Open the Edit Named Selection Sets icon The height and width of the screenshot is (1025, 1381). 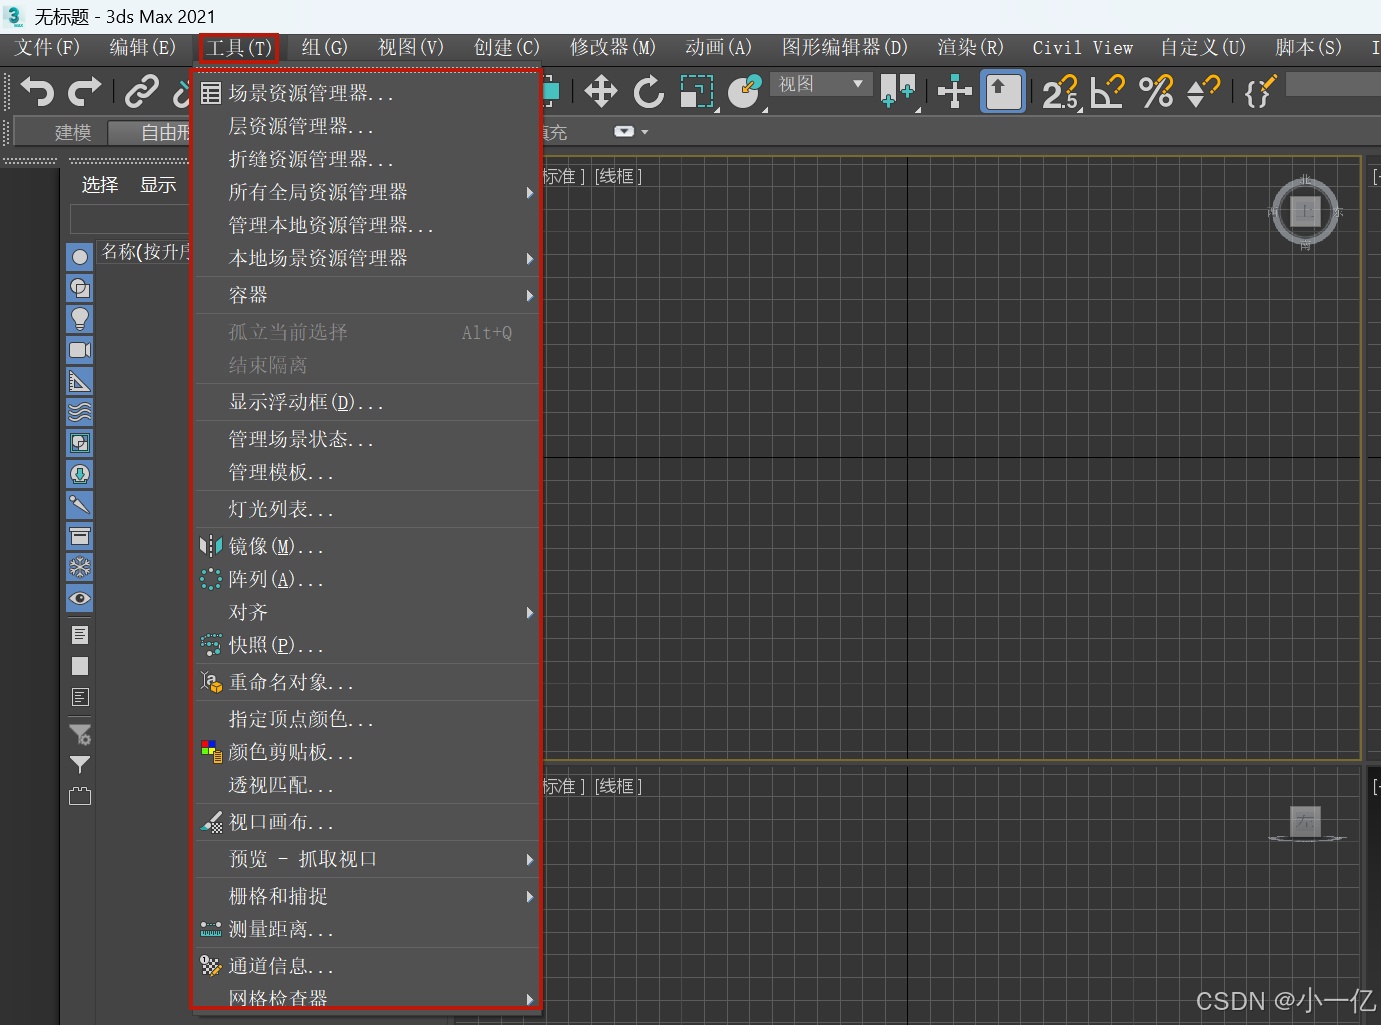click(x=1261, y=92)
